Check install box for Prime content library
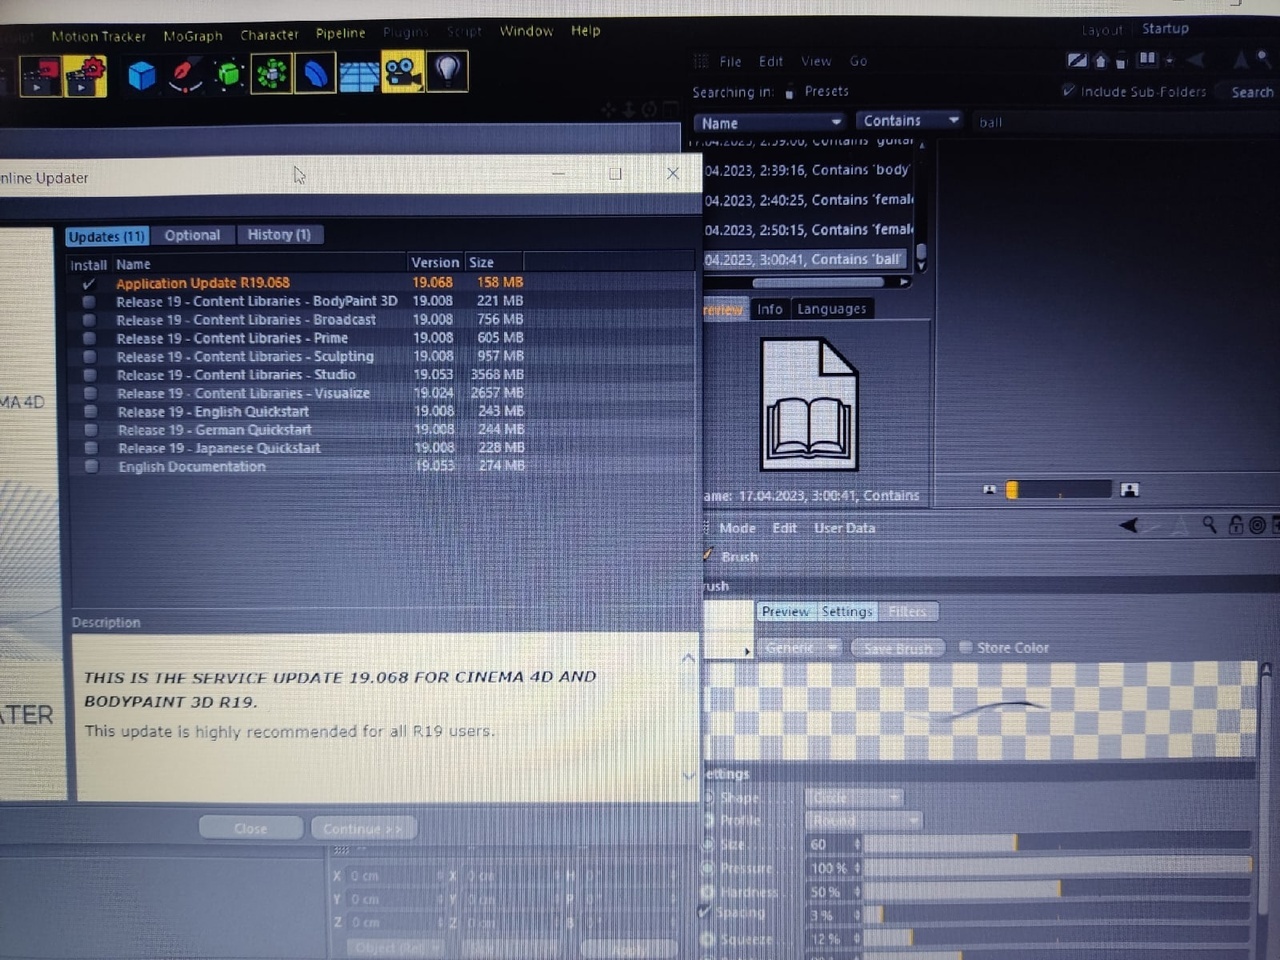Screen dimensions: 1280x960 point(89,339)
